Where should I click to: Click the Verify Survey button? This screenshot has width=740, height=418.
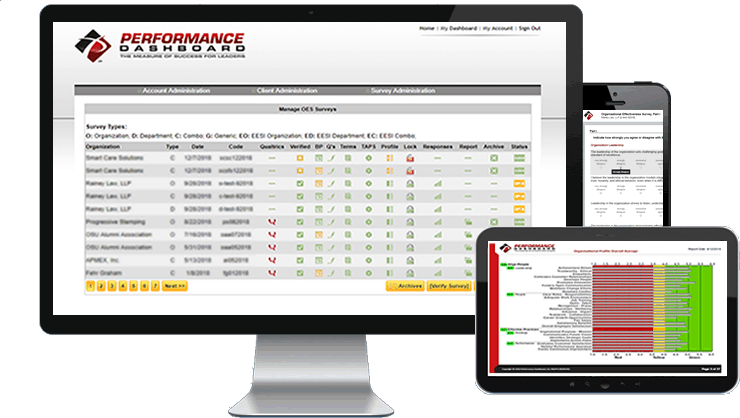(x=449, y=286)
